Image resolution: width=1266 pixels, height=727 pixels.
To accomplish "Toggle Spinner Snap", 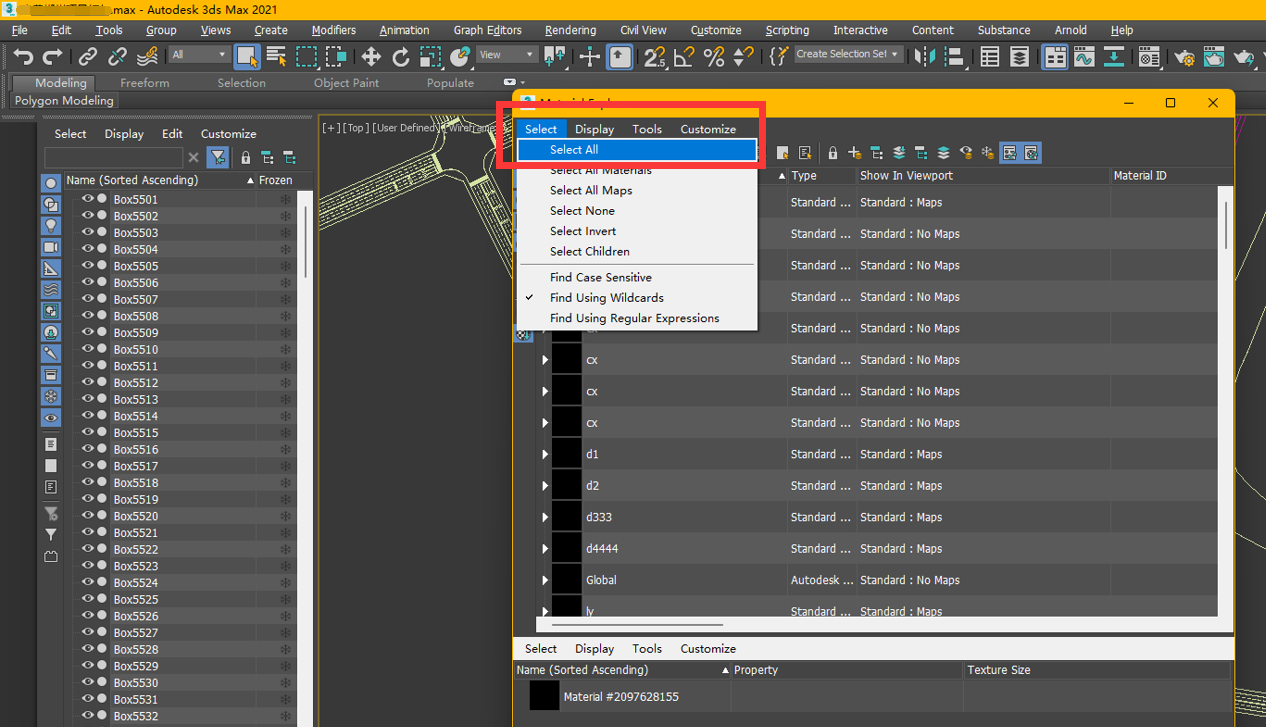I will 743,56.
